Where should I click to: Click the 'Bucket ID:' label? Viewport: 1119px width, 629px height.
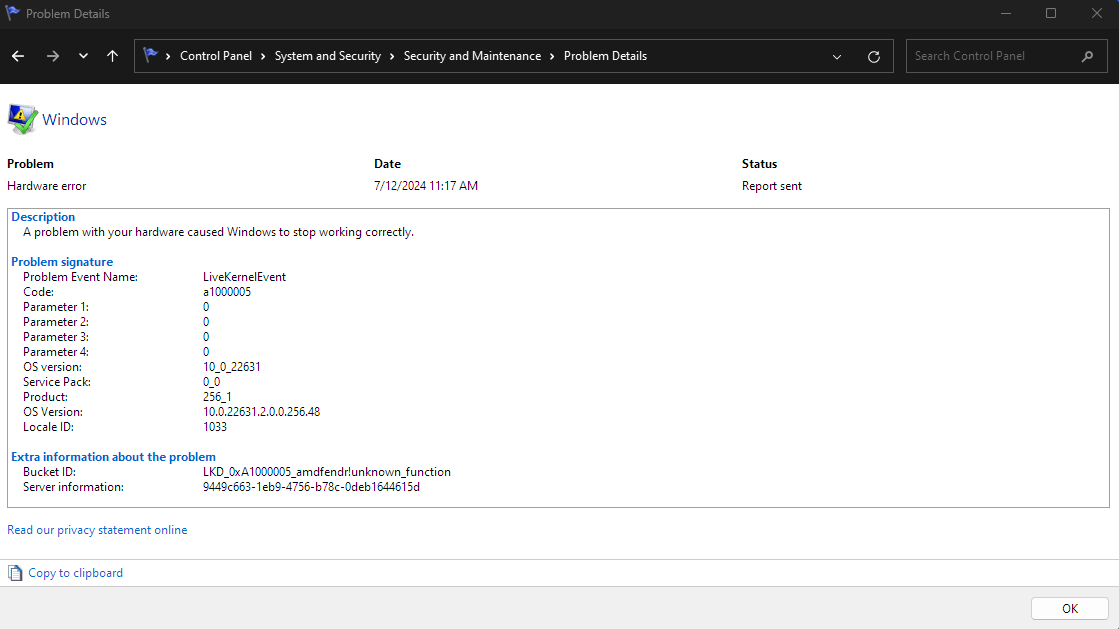point(49,472)
